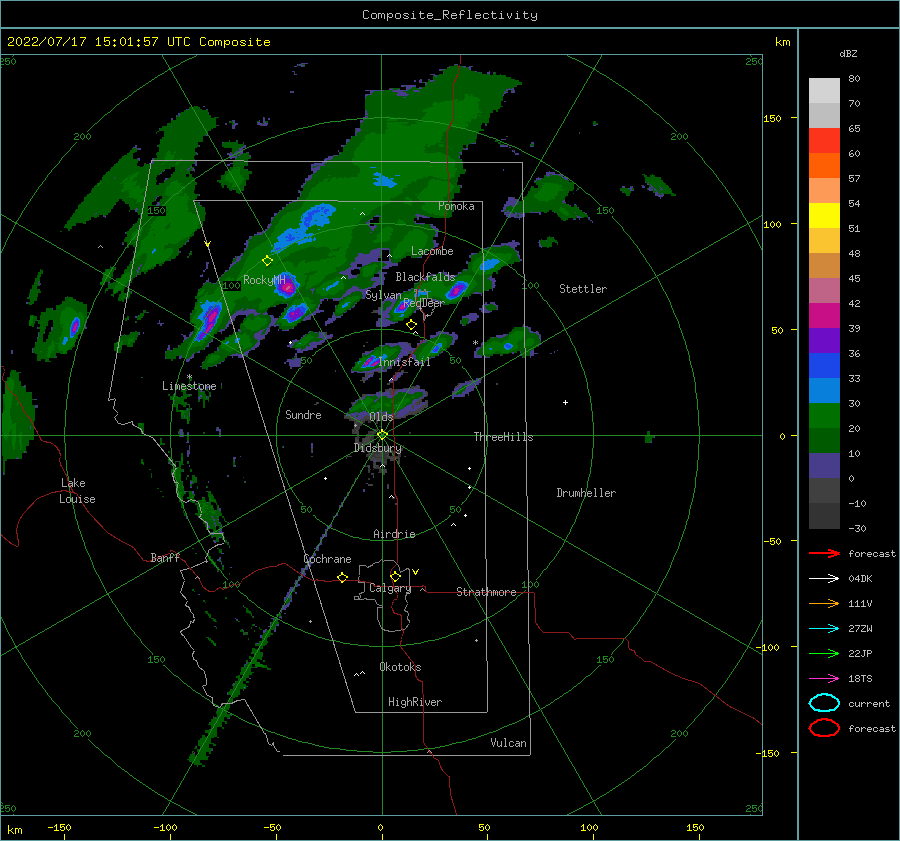900x841 pixels.
Task: Click the magenta storm core left of Innisfail
Action: (370, 362)
